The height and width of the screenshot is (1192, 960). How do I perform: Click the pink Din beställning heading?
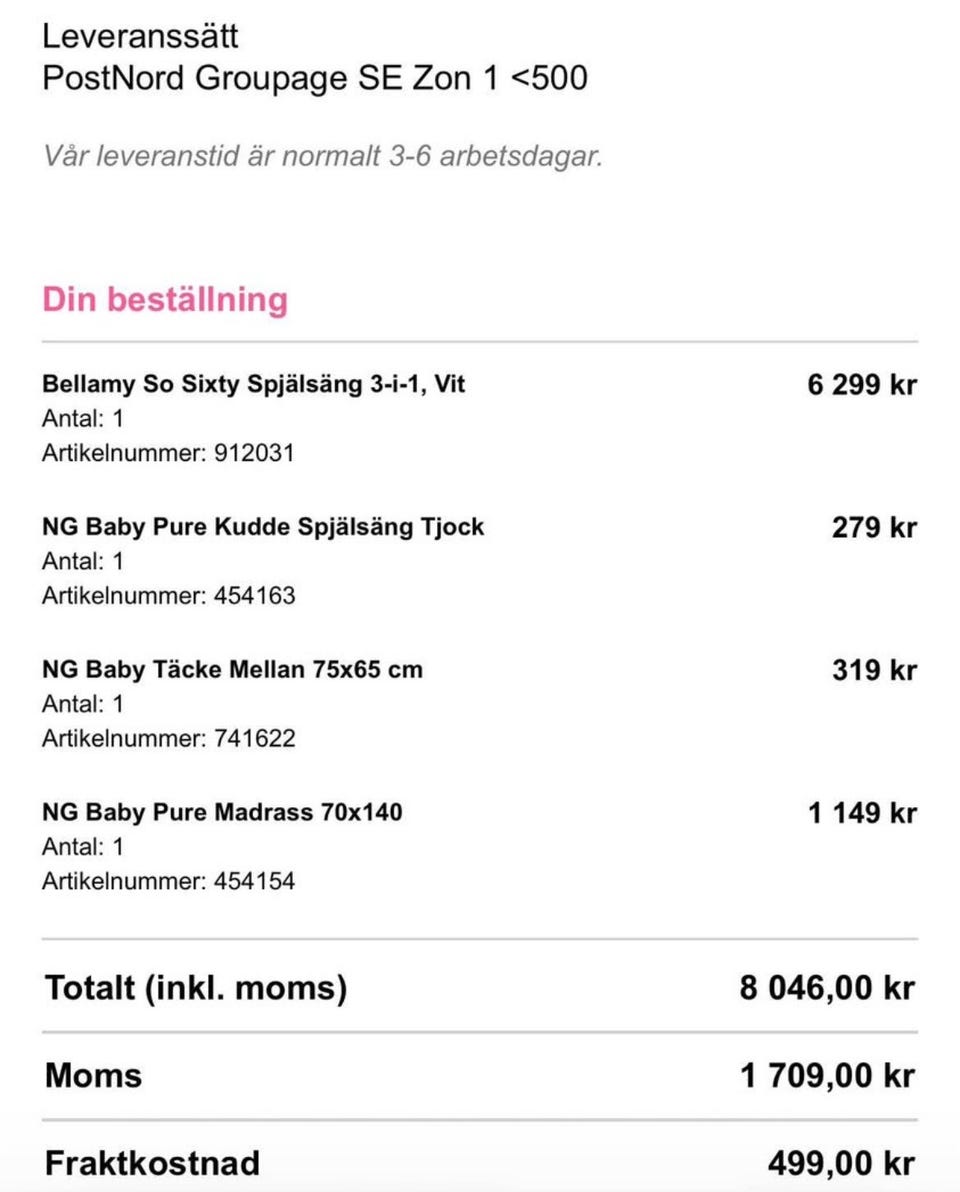(x=165, y=300)
